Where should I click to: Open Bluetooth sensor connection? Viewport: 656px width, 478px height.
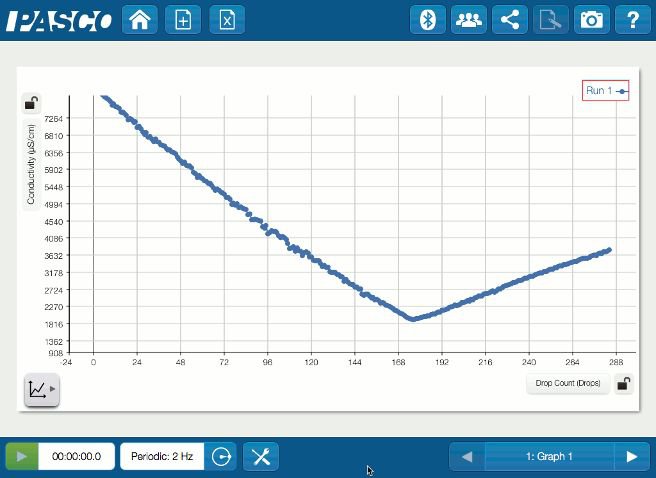[428, 20]
